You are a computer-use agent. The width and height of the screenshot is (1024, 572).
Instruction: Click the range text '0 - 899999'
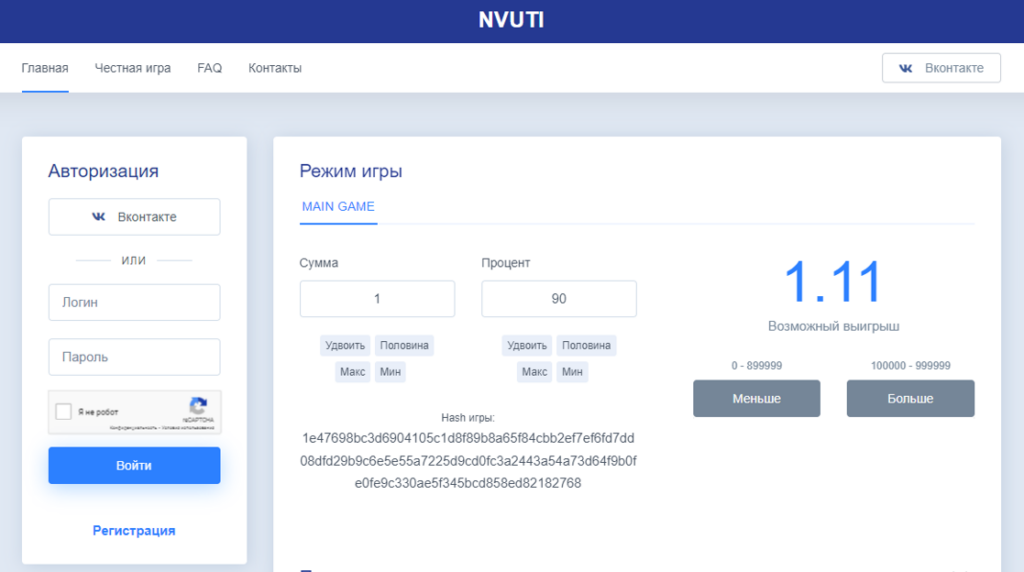click(757, 366)
